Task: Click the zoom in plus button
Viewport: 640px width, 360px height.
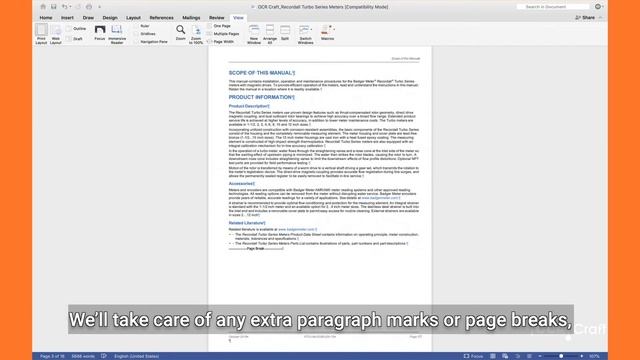Action: coord(582,356)
